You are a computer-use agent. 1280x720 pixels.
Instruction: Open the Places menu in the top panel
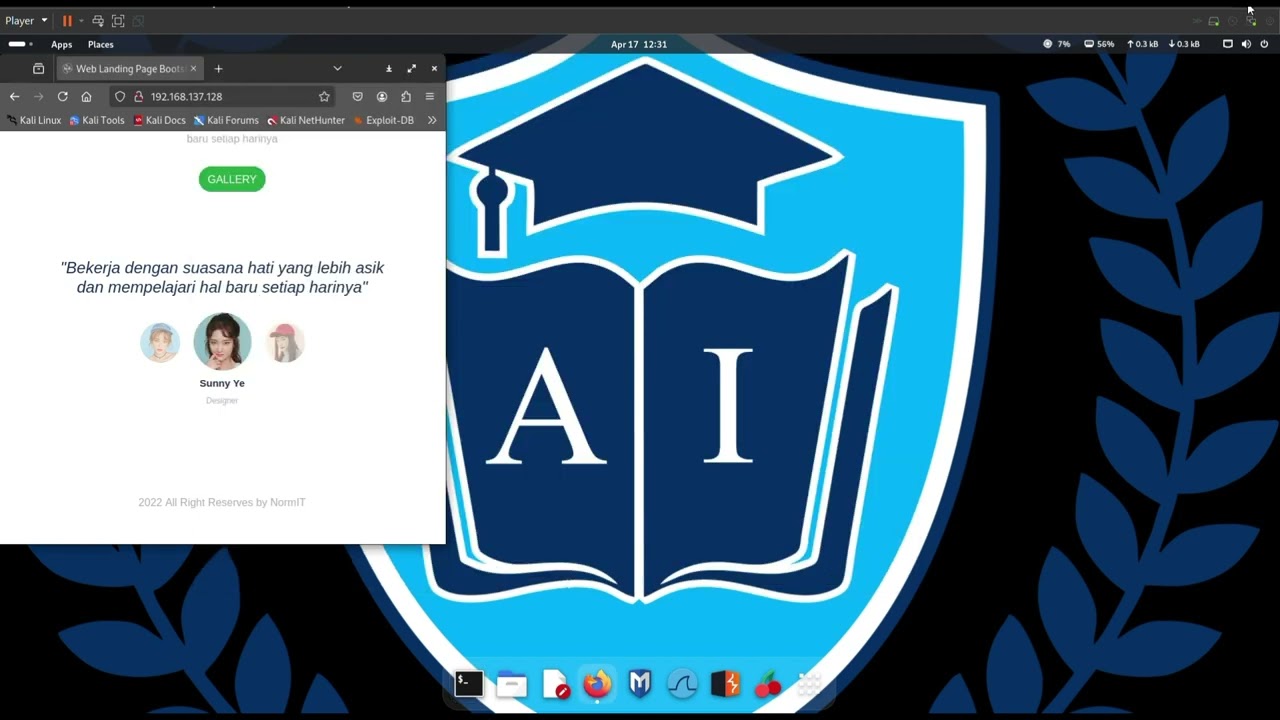point(100,44)
